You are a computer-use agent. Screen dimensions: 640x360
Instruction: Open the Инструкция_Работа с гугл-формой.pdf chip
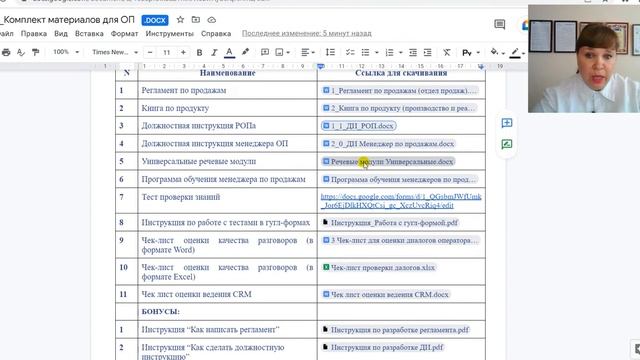391,223
